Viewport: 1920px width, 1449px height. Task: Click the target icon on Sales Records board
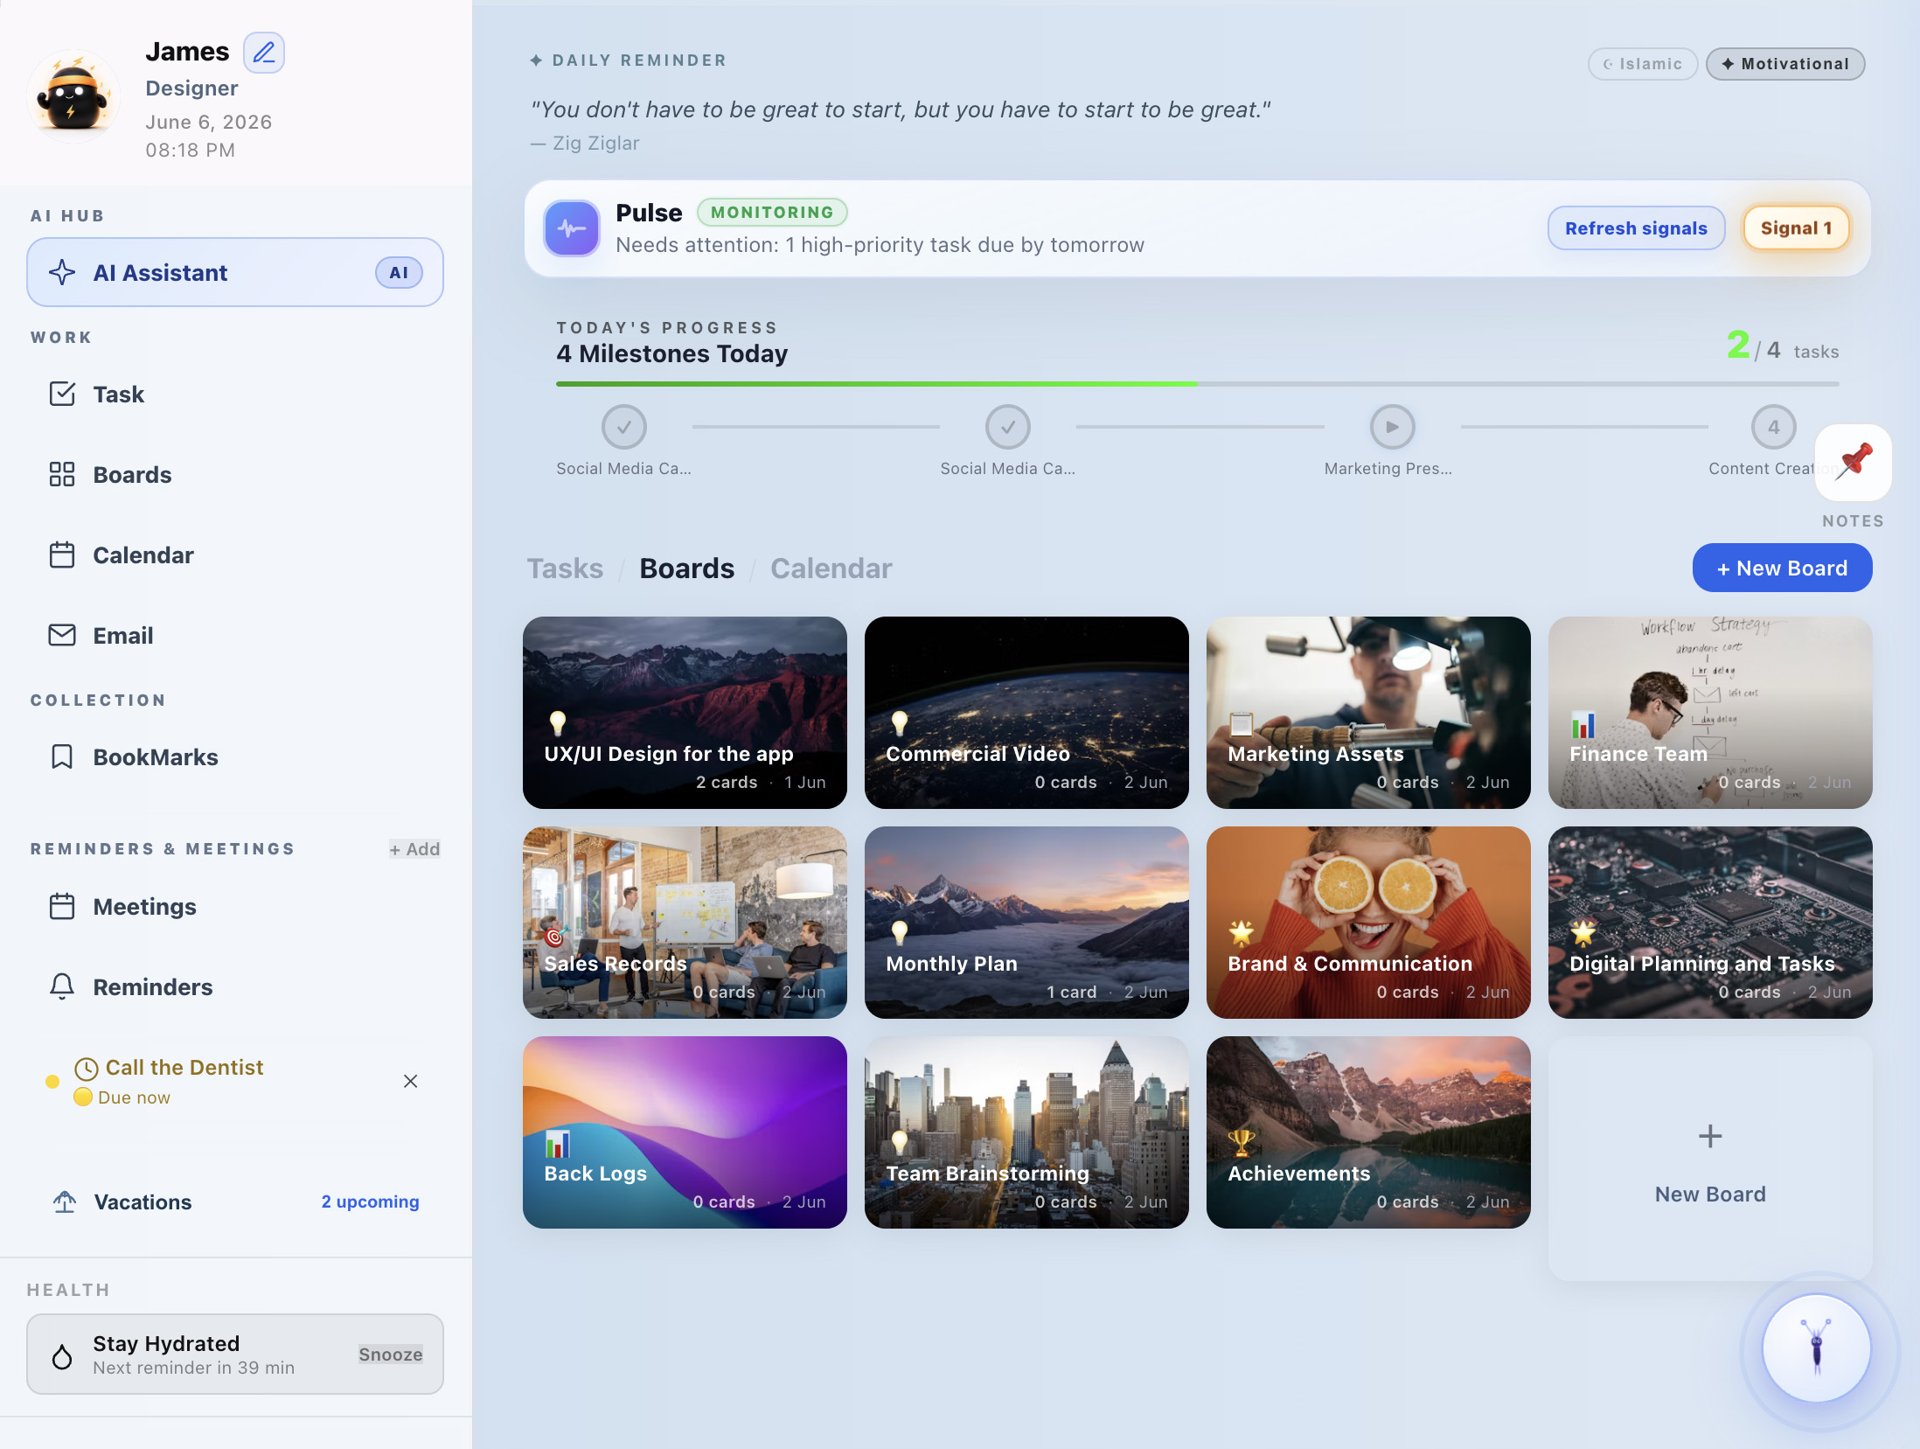pyautogui.click(x=555, y=936)
